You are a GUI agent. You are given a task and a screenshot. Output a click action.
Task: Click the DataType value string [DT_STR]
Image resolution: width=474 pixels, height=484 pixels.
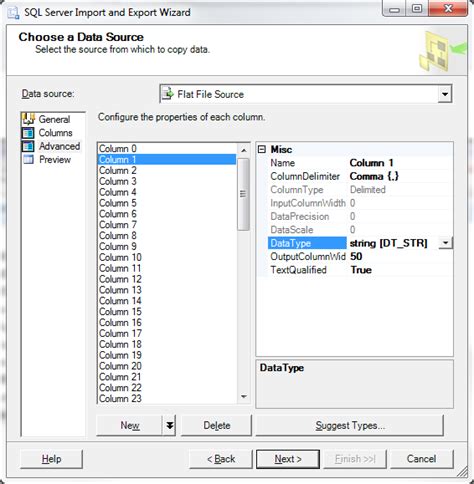[x=388, y=243]
